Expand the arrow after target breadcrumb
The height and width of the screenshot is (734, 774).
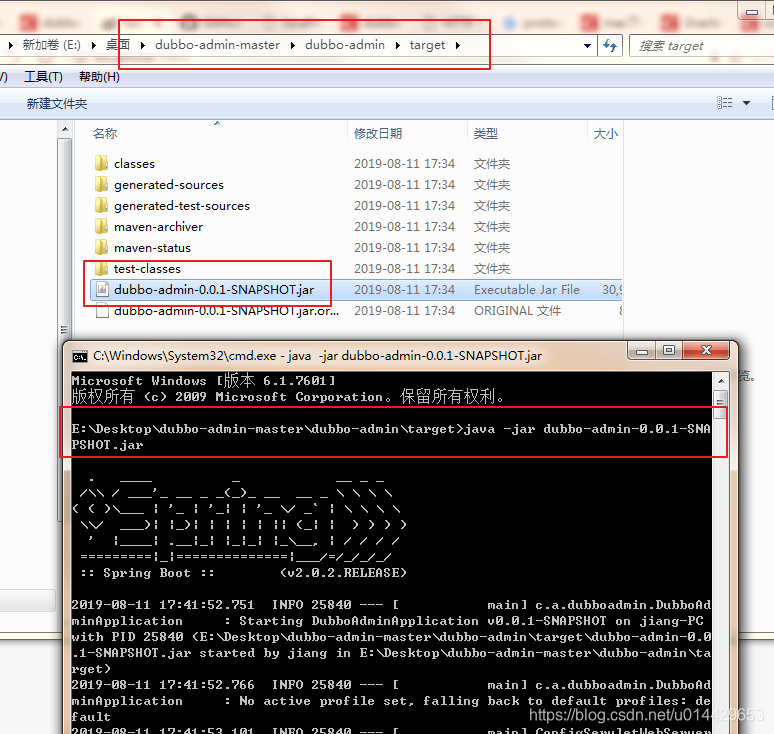(458, 45)
